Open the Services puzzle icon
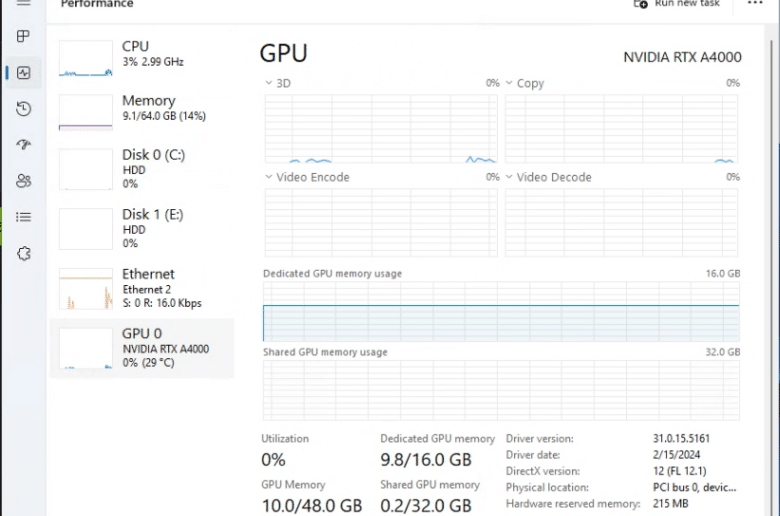This screenshot has width=780, height=516. click(23, 253)
